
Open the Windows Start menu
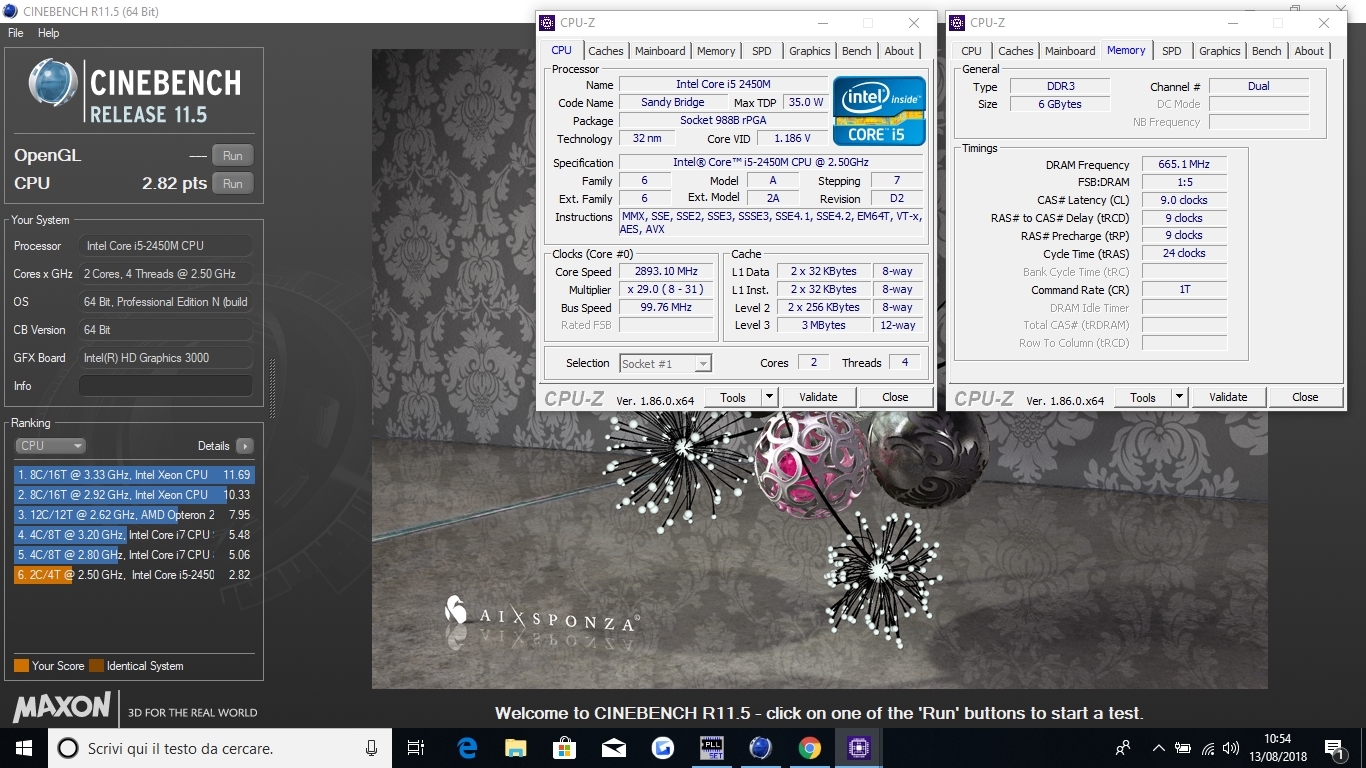24,748
